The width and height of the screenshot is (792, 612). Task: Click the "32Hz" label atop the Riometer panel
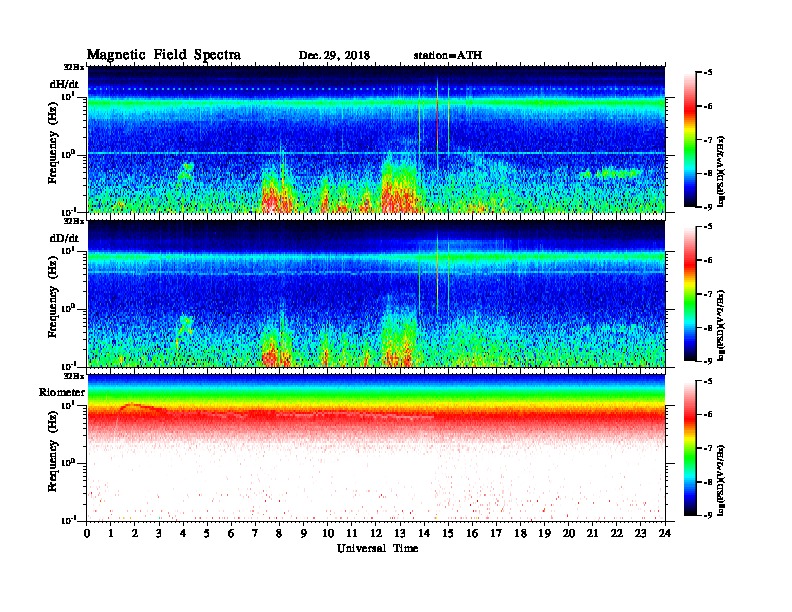[73, 376]
